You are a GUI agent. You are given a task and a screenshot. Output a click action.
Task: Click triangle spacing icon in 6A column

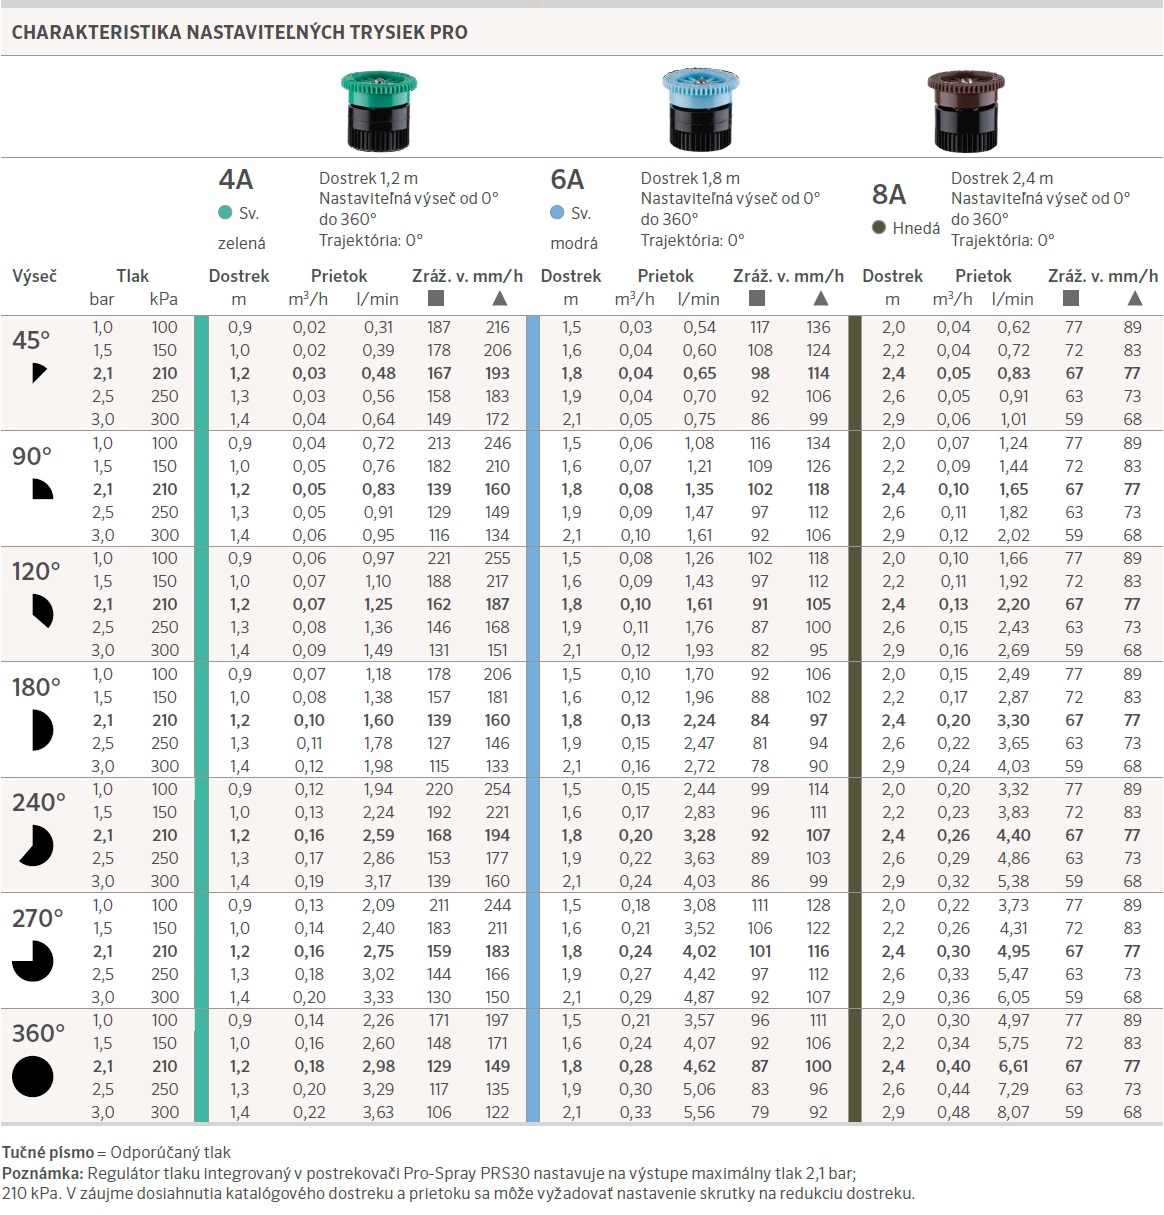820,299
